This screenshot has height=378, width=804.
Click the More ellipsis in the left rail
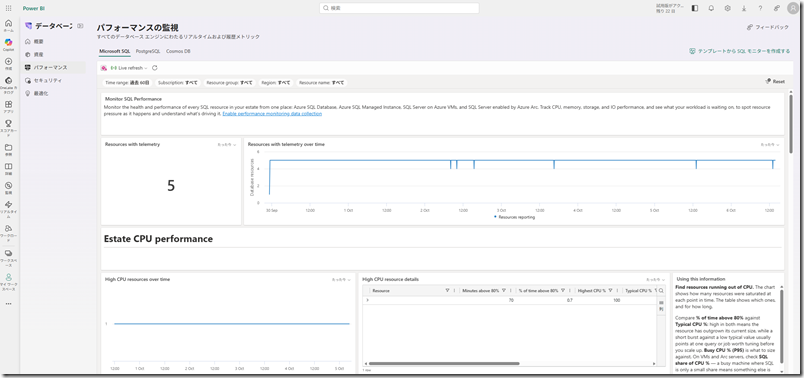click(x=8, y=304)
